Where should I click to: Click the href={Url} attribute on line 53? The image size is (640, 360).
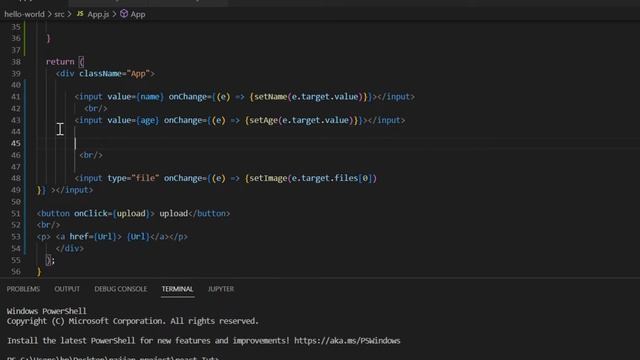pos(96,237)
